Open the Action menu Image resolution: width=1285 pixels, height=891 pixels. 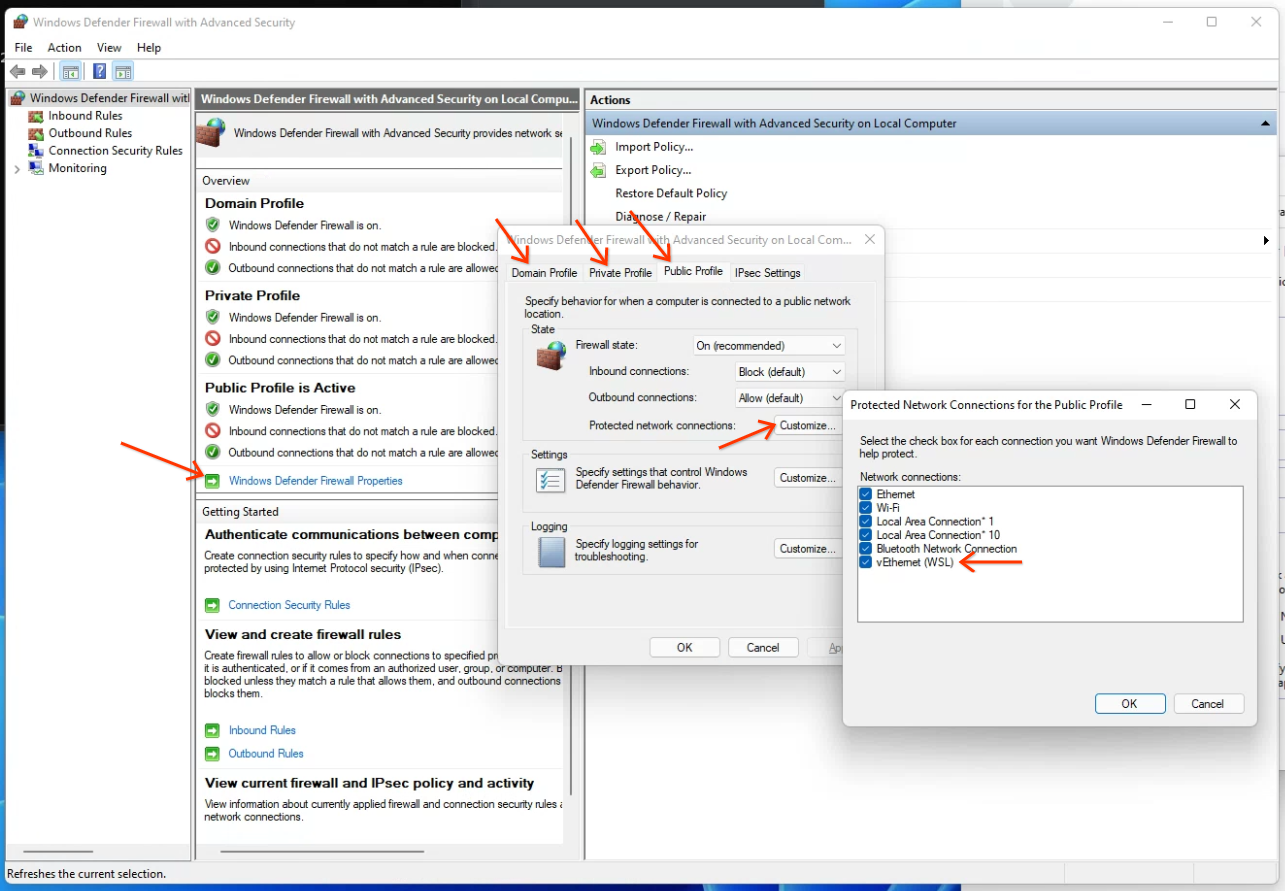(x=64, y=47)
